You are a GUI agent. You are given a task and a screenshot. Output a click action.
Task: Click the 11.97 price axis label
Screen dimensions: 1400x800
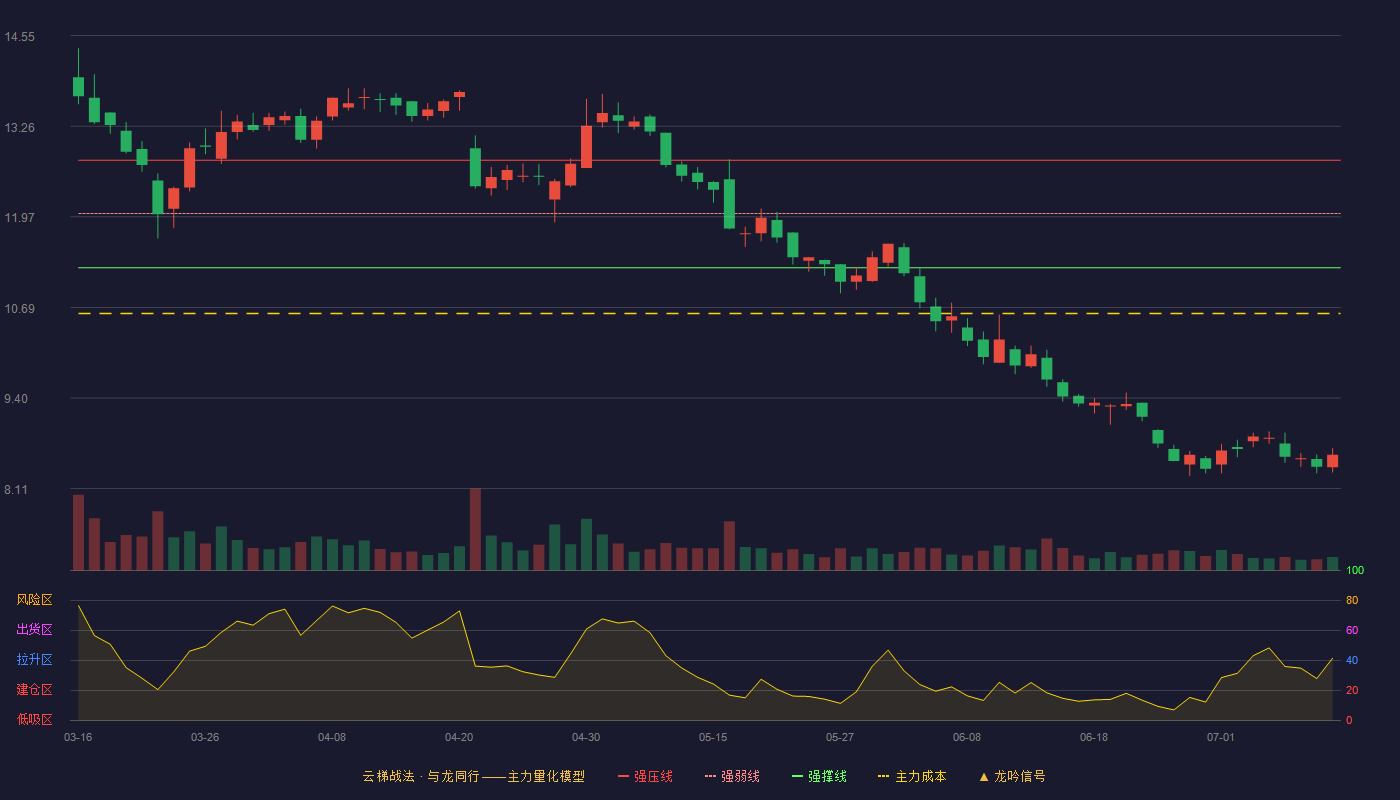(20, 217)
